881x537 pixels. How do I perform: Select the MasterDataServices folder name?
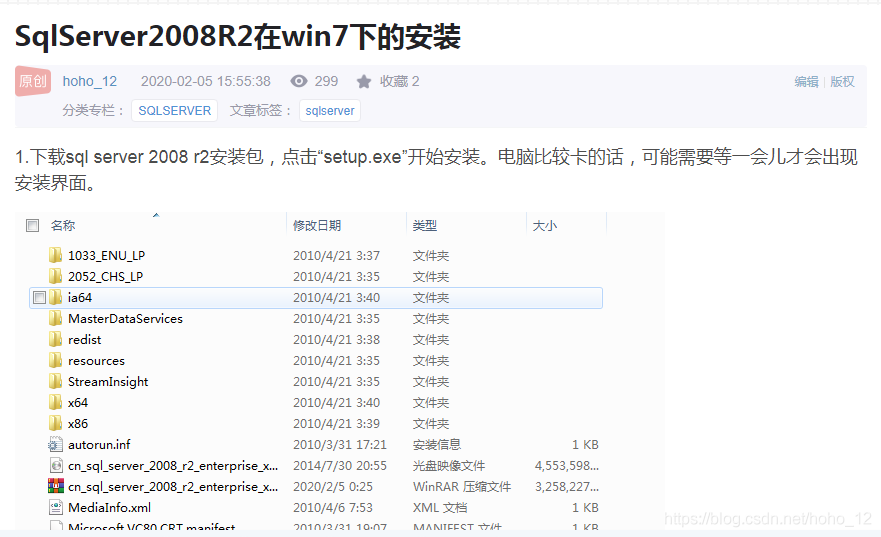click(125, 318)
